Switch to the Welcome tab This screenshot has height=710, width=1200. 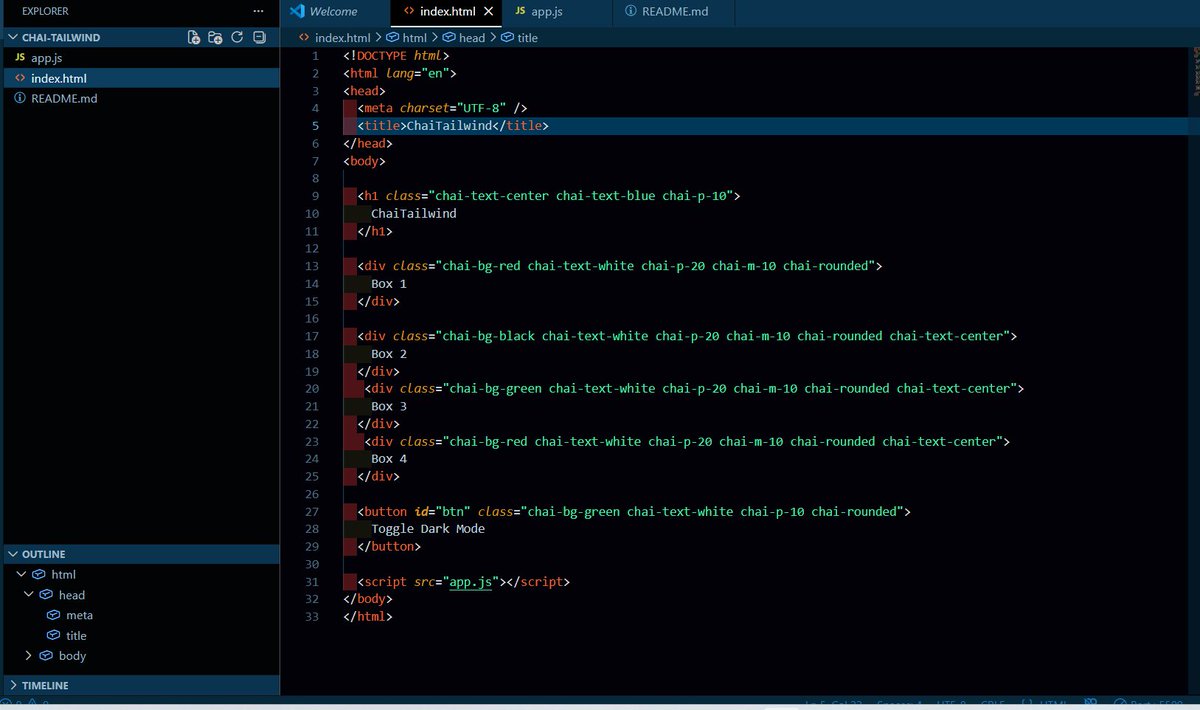click(334, 11)
